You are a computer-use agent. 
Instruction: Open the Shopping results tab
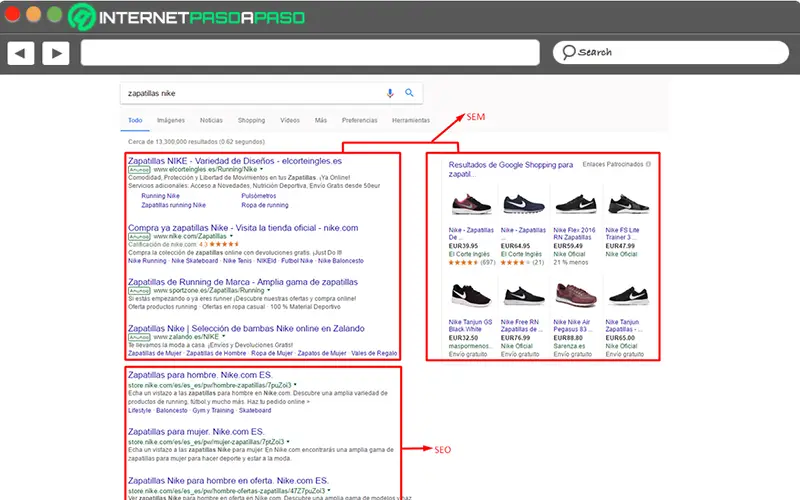point(251,120)
